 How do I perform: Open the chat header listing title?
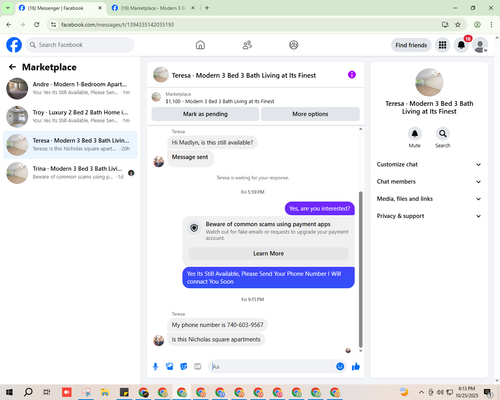[244, 75]
